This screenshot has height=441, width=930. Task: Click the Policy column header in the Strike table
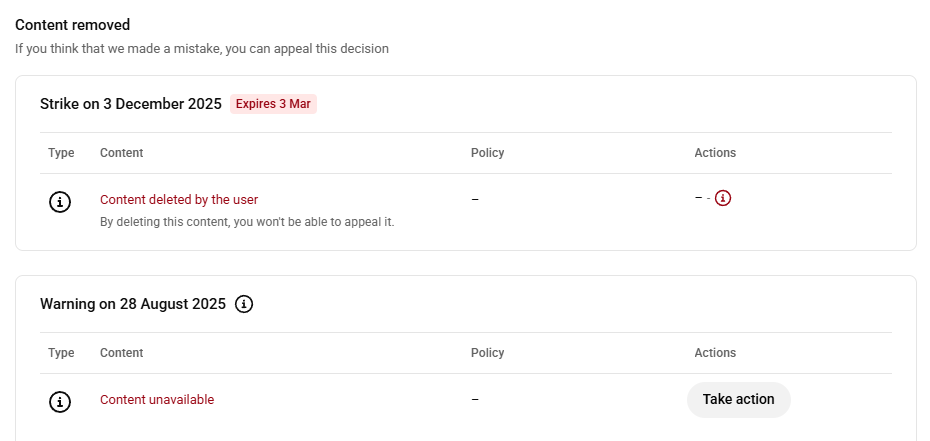pos(487,153)
